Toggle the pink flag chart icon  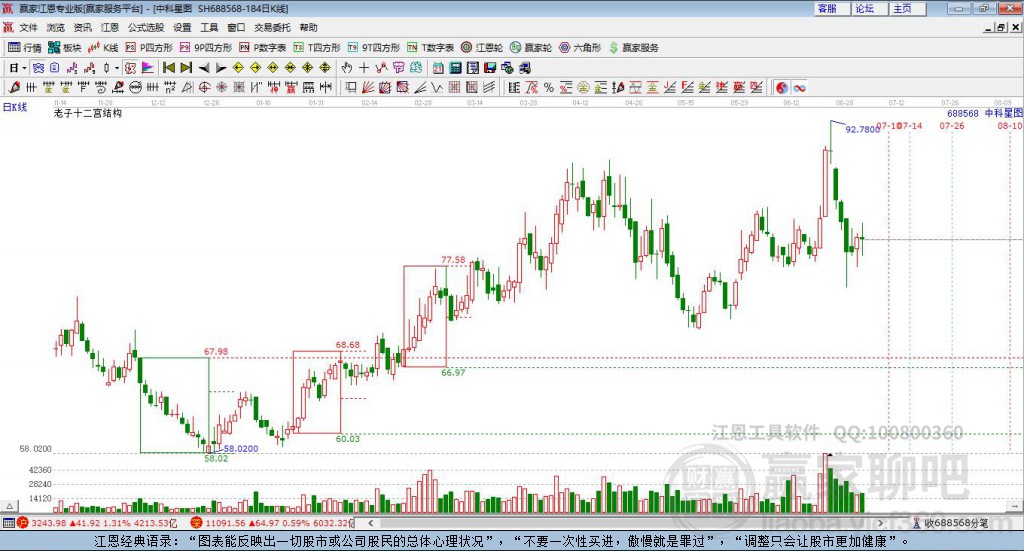pos(148,68)
